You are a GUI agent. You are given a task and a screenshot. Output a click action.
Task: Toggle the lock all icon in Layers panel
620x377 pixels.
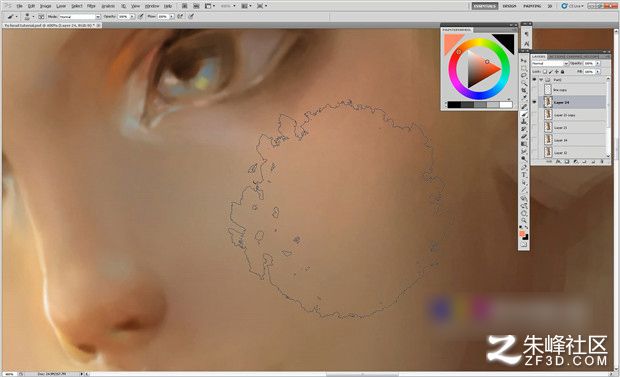click(562, 72)
